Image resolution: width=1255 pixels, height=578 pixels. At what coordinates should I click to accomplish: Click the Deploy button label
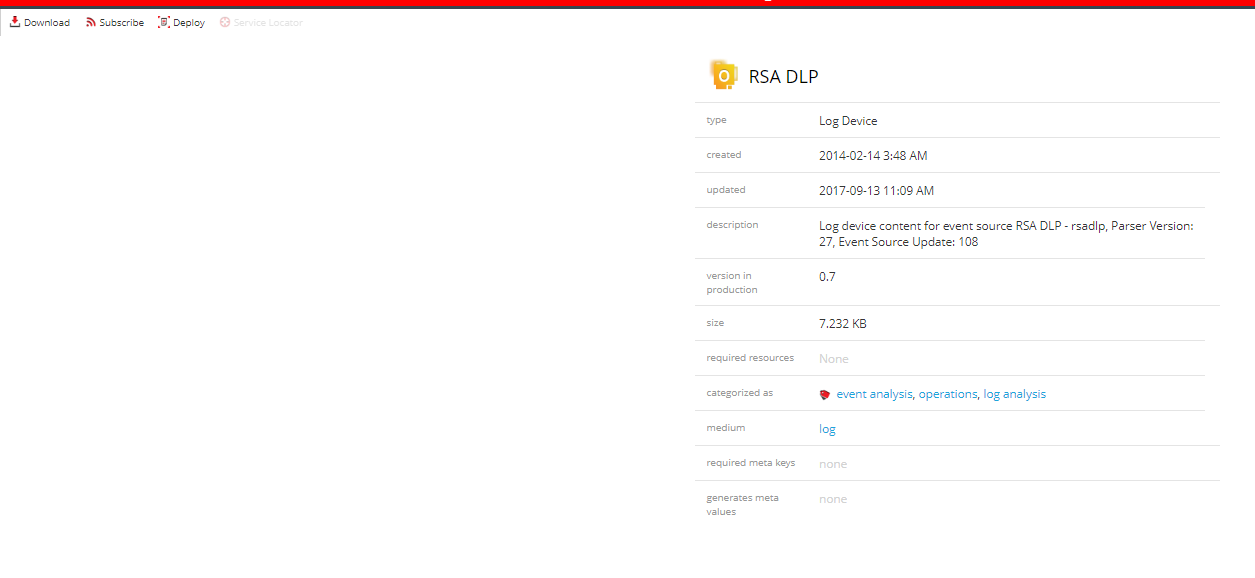[x=189, y=23]
